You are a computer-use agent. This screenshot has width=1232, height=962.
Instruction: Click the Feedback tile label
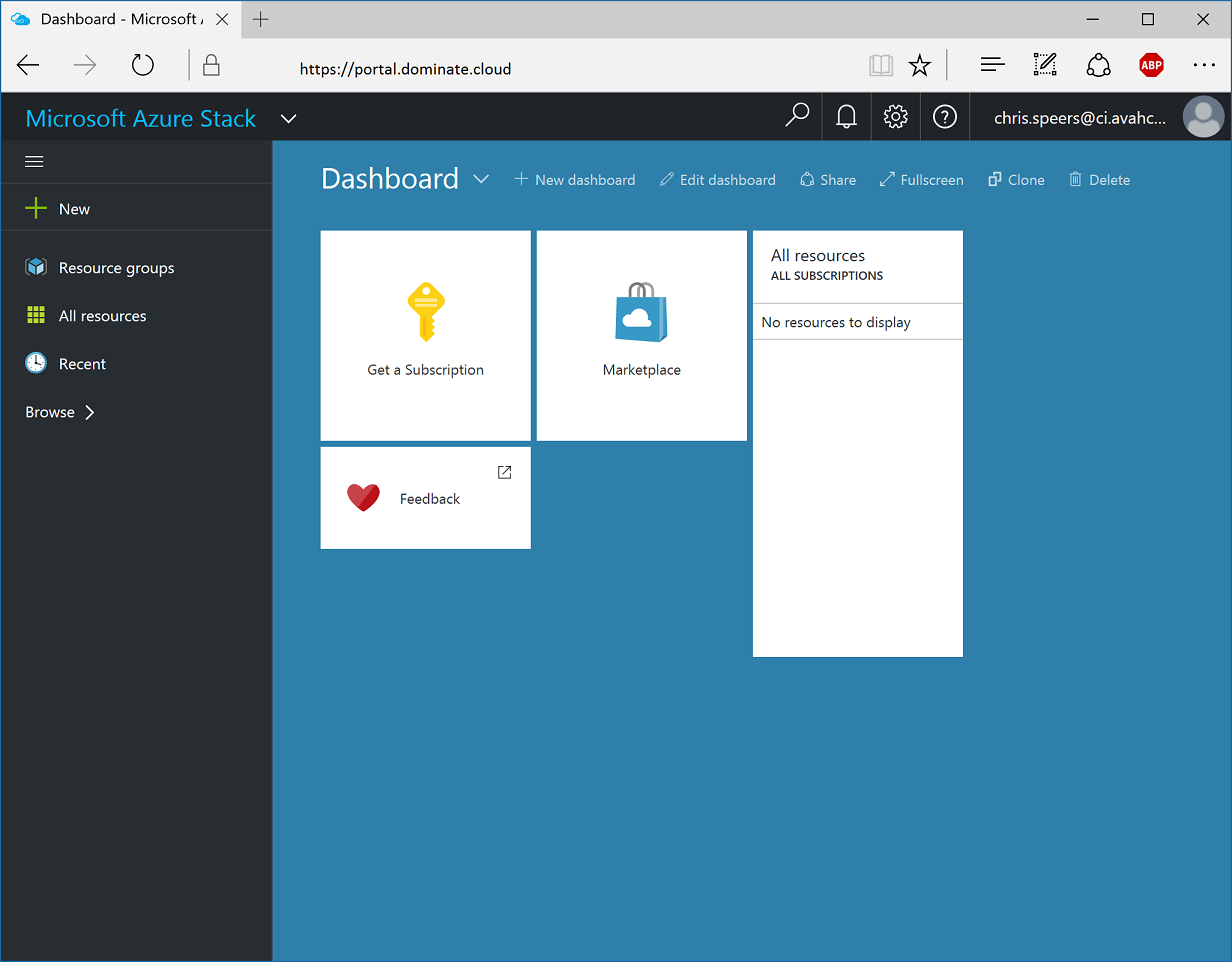430,499
